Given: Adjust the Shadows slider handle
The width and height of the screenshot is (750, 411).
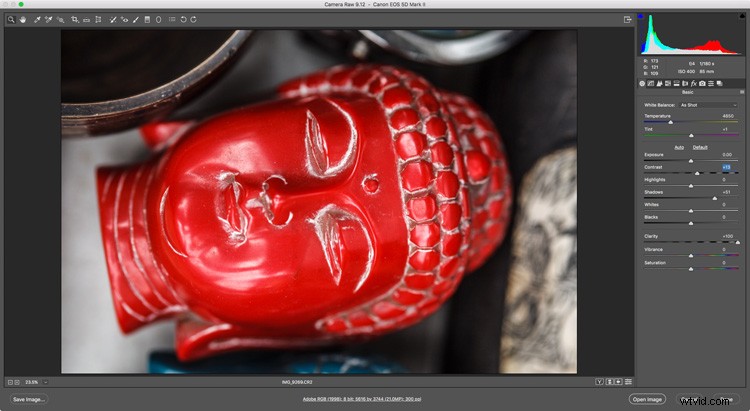Looking at the screenshot, I should (x=715, y=198).
